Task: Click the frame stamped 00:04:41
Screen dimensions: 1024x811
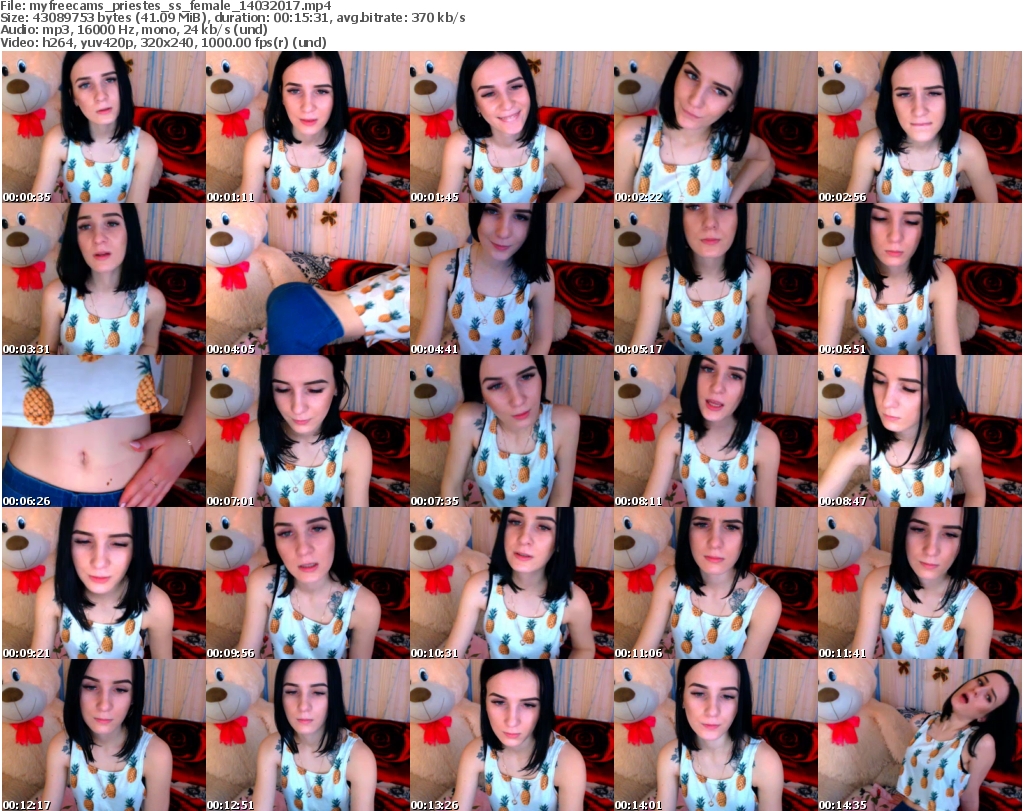Action: click(511, 279)
